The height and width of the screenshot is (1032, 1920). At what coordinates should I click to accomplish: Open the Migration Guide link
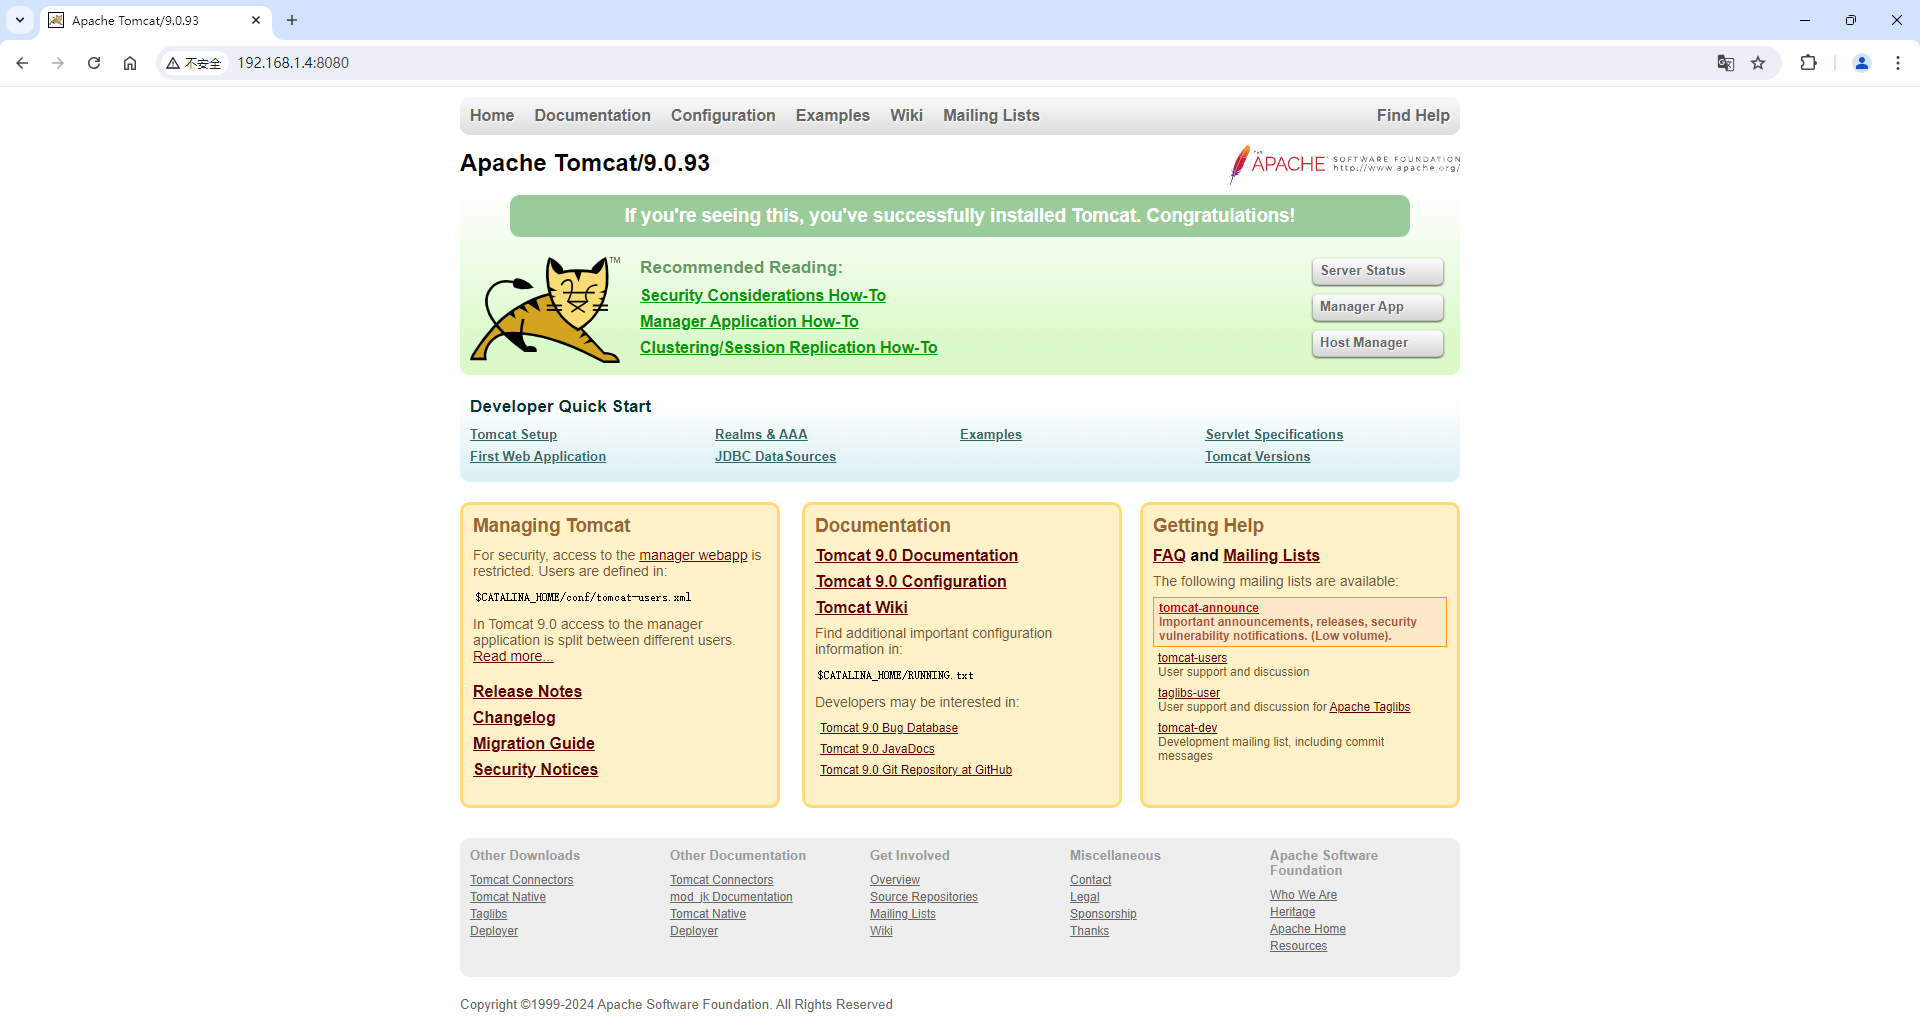[534, 744]
